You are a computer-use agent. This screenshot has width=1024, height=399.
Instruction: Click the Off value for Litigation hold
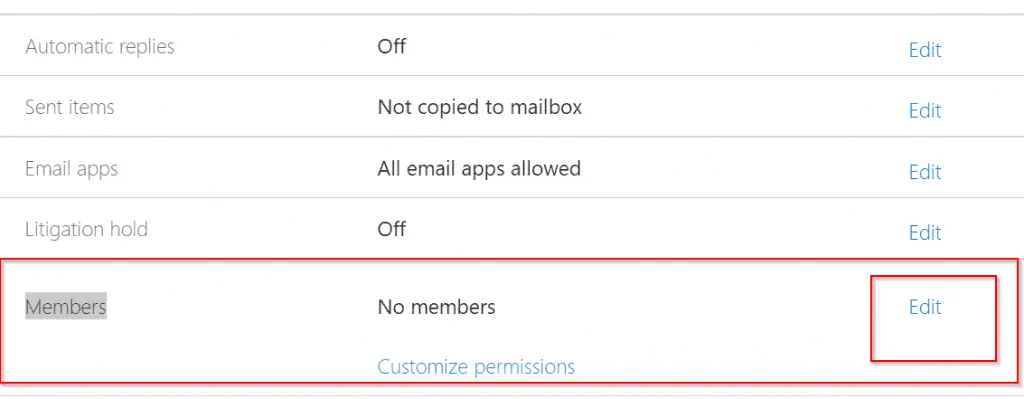[x=391, y=229]
